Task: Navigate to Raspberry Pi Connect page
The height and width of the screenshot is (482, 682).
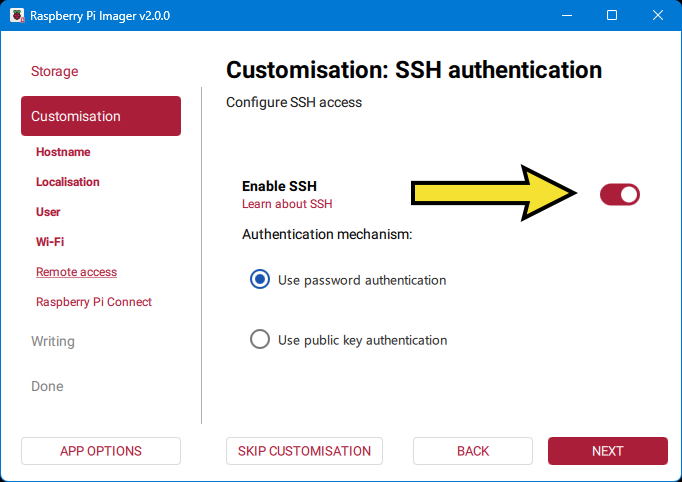Action: click(94, 302)
